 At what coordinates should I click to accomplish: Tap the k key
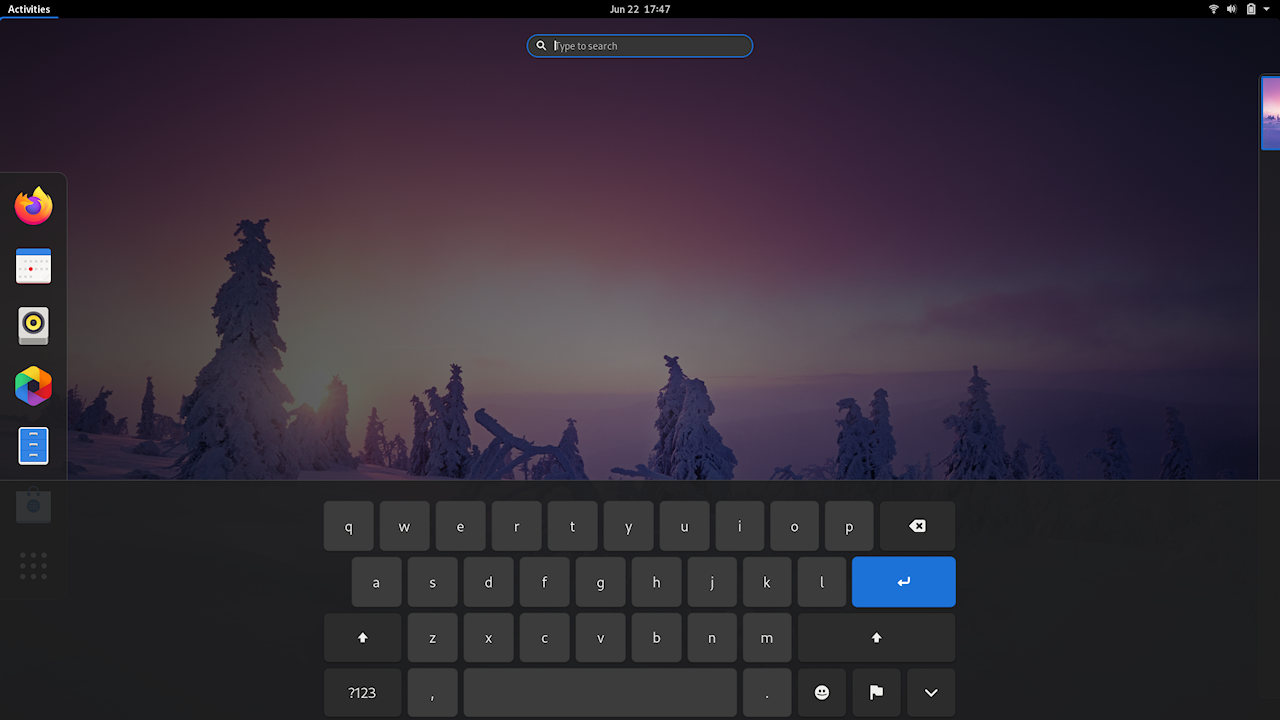[x=767, y=582]
